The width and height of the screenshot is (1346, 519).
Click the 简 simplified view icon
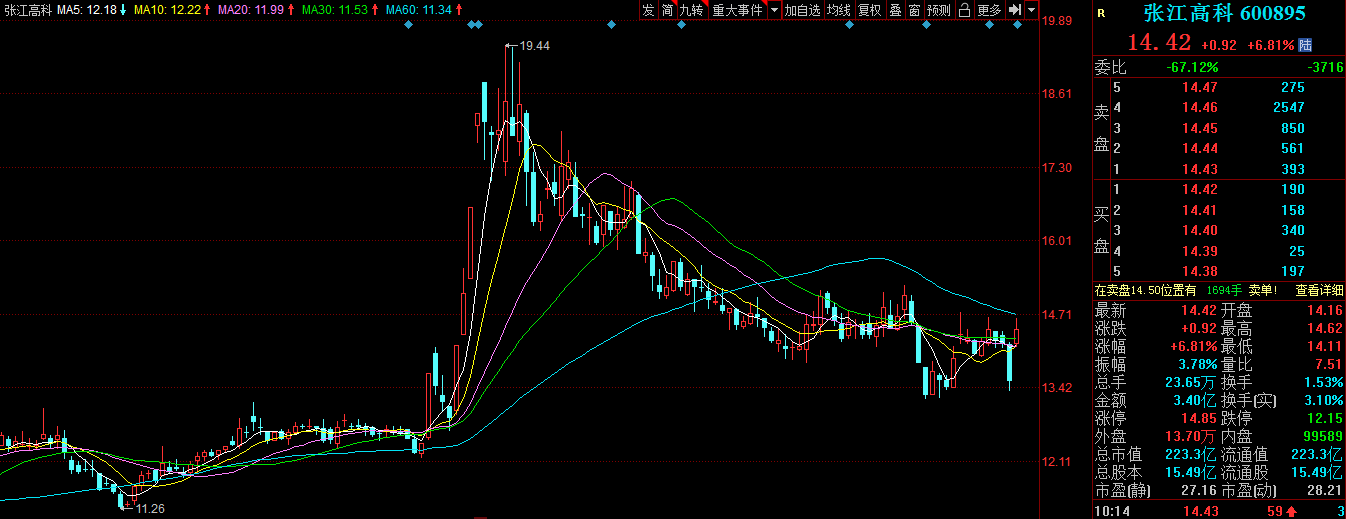tap(667, 10)
